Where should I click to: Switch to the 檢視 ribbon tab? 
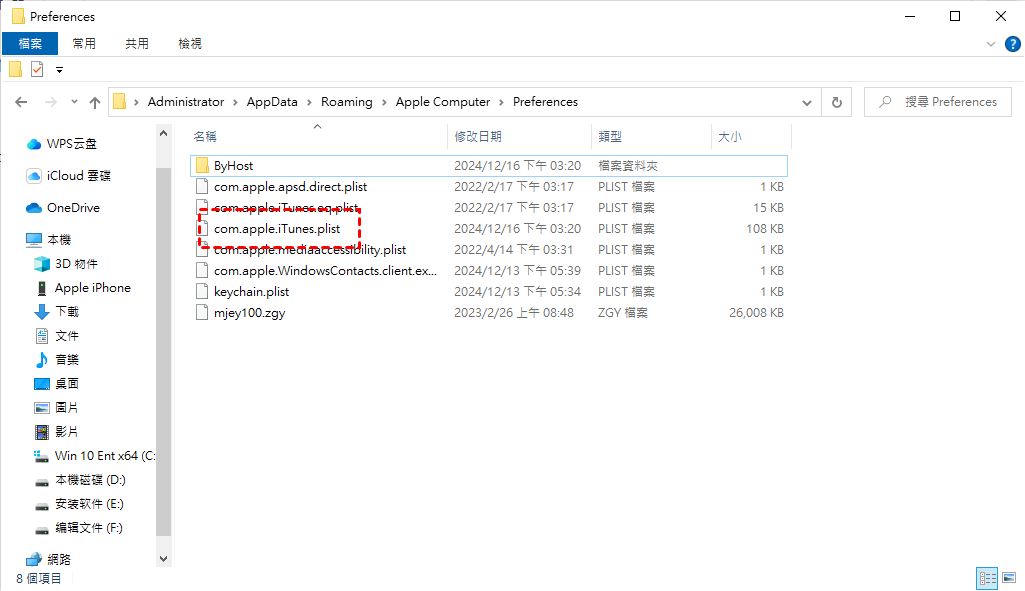(190, 44)
